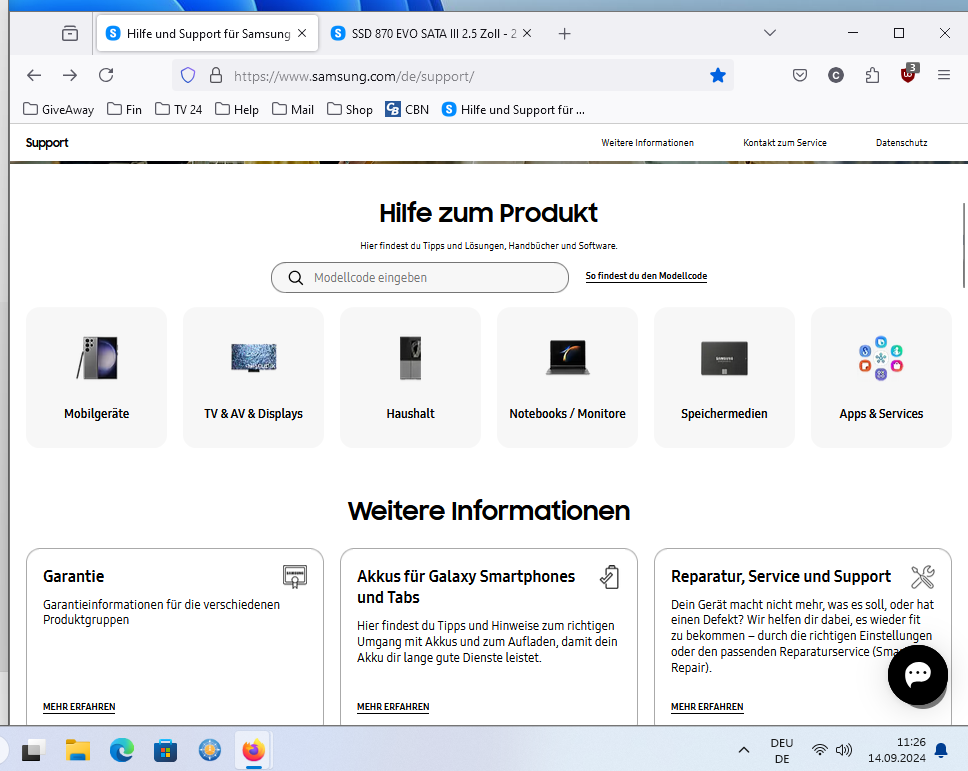This screenshot has height=771, width=968.
Task: Click the tools icon on Reparatur card
Action: [923, 577]
